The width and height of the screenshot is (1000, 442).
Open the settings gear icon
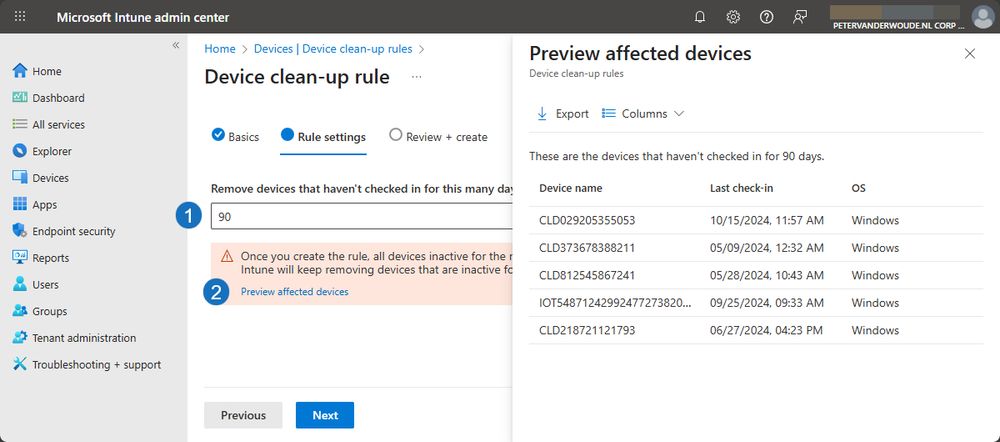coord(733,17)
